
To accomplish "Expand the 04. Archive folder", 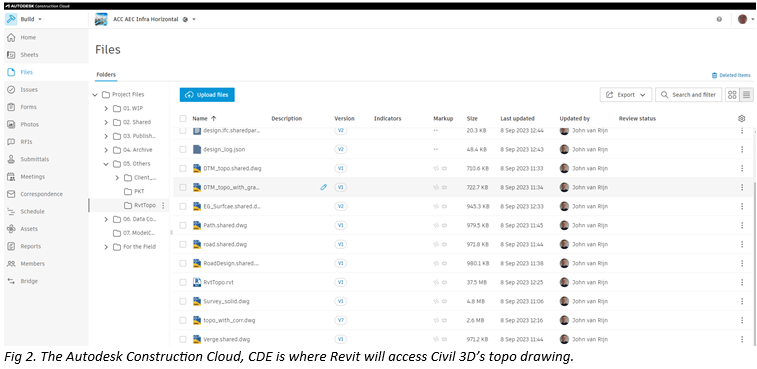I will tap(106, 150).
